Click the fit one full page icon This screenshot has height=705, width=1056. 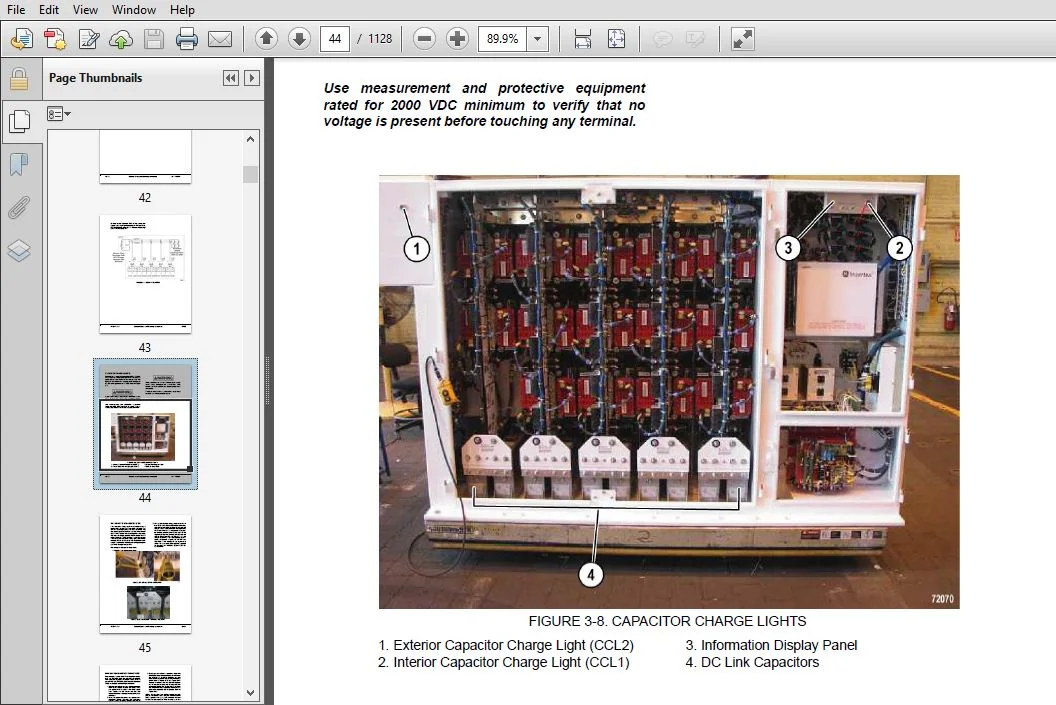point(616,39)
